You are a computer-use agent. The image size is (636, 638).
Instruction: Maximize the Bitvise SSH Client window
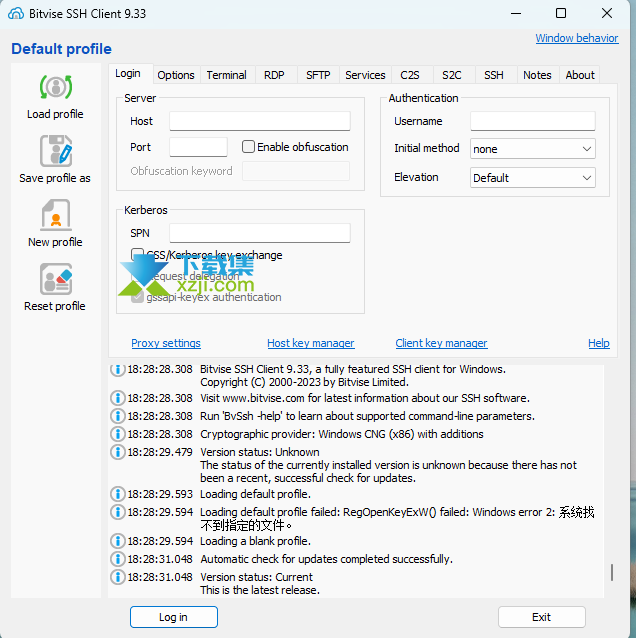pos(561,13)
